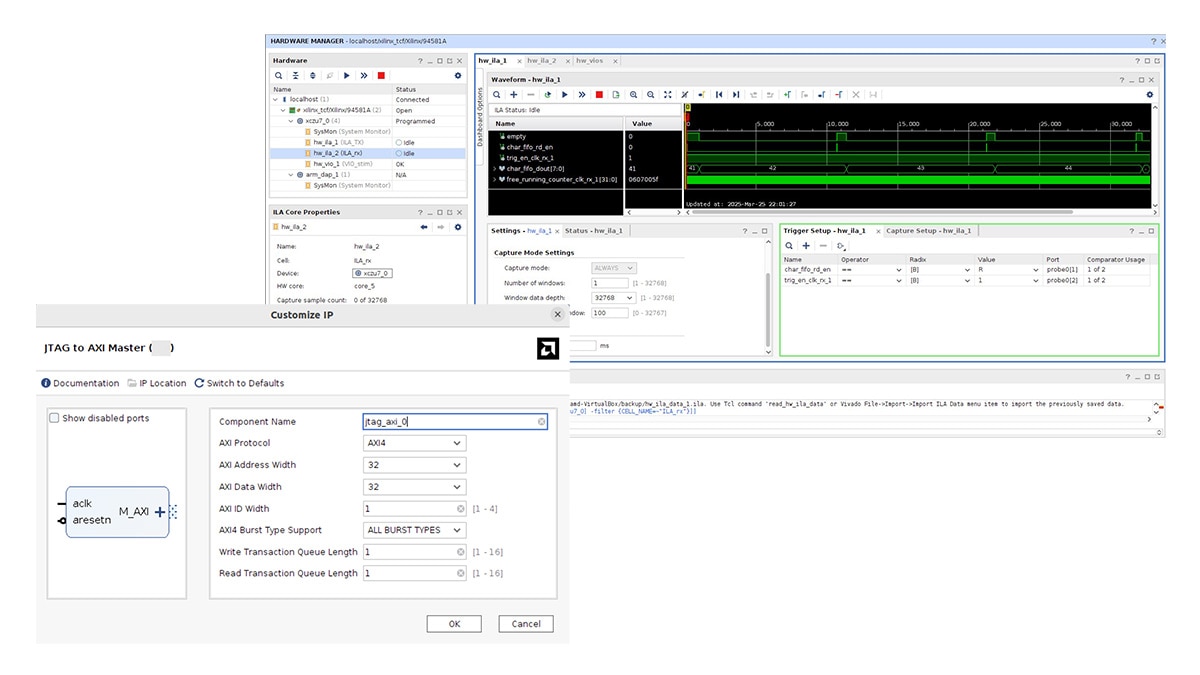This screenshot has height=675, width=1200.
Task: Add a probe with Waveform plus icon
Action: pos(513,95)
